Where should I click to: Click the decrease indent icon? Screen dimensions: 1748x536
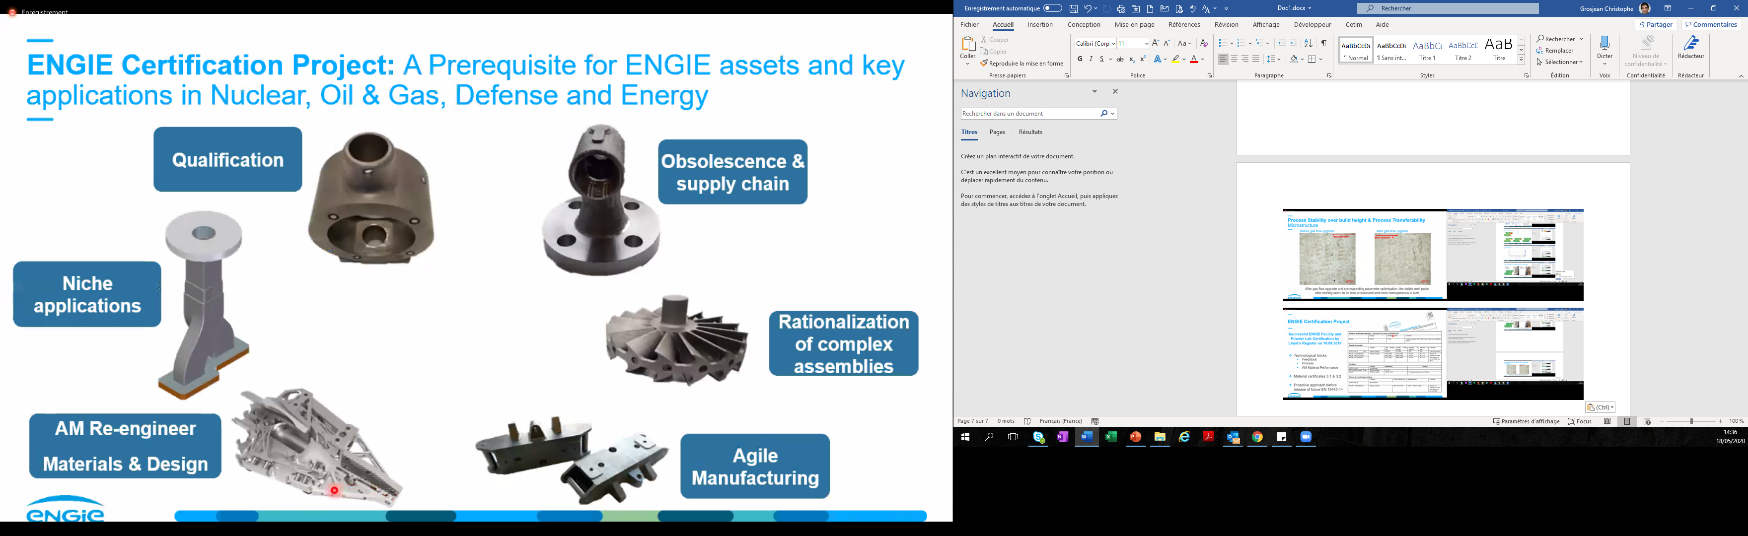pyautogui.click(x=1282, y=43)
